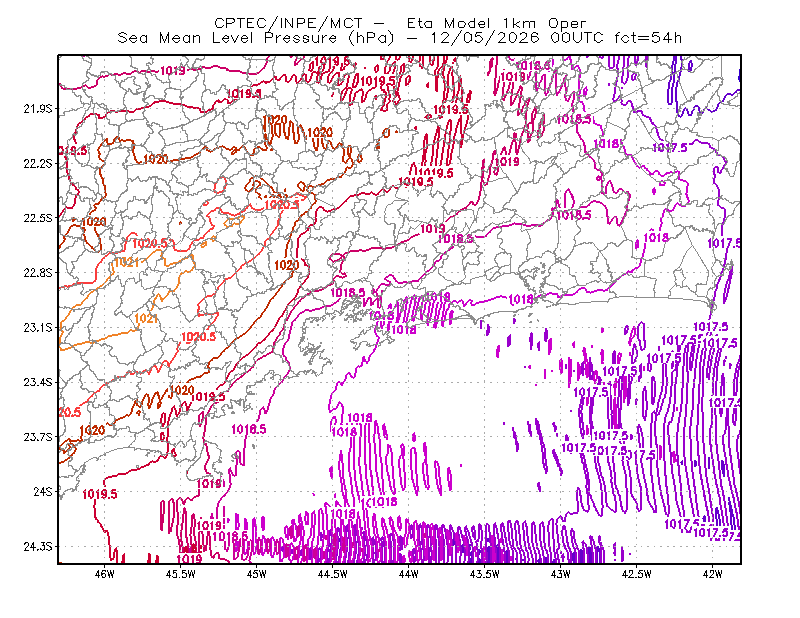Click the longitude label "44.5W"
This screenshot has height=618, width=800.
point(333,574)
